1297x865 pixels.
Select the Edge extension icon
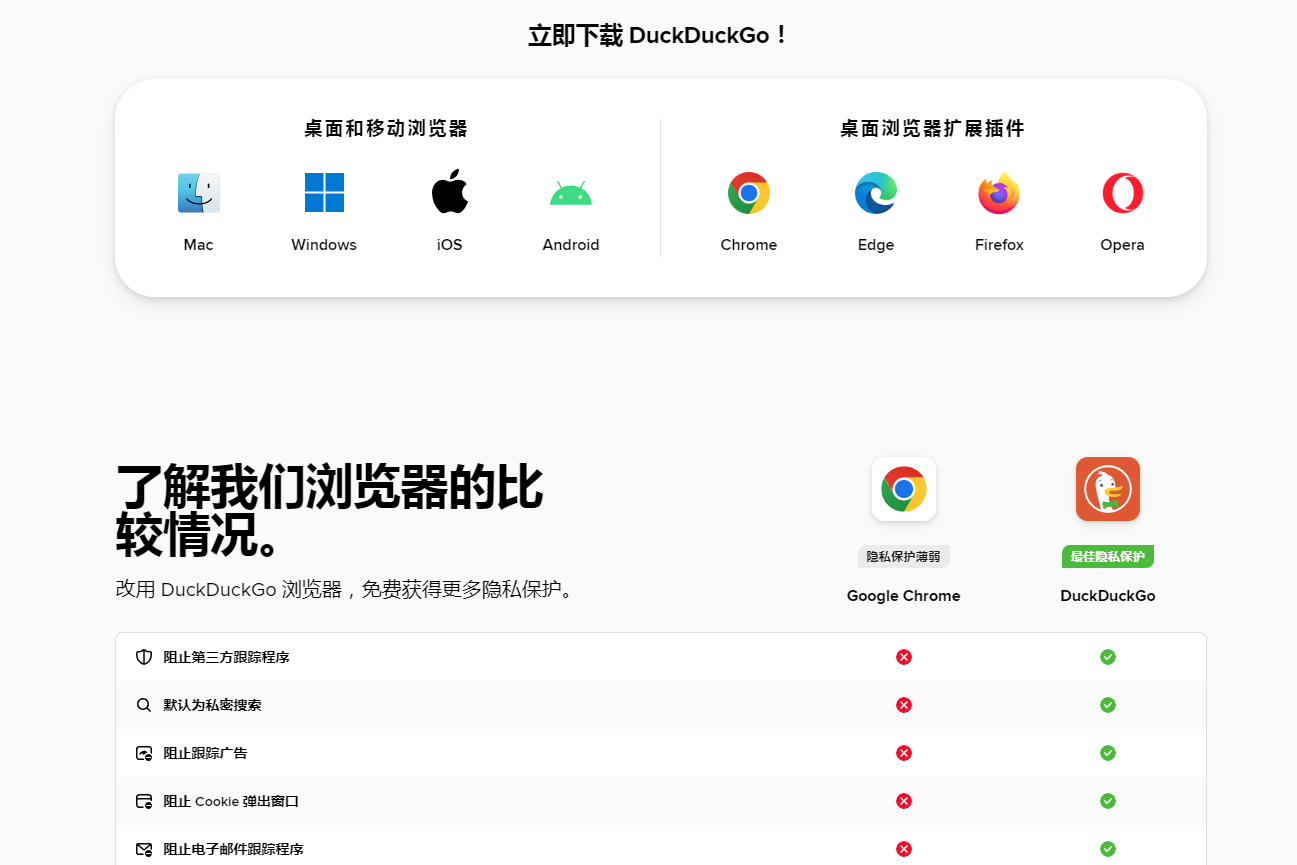[x=876, y=193]
